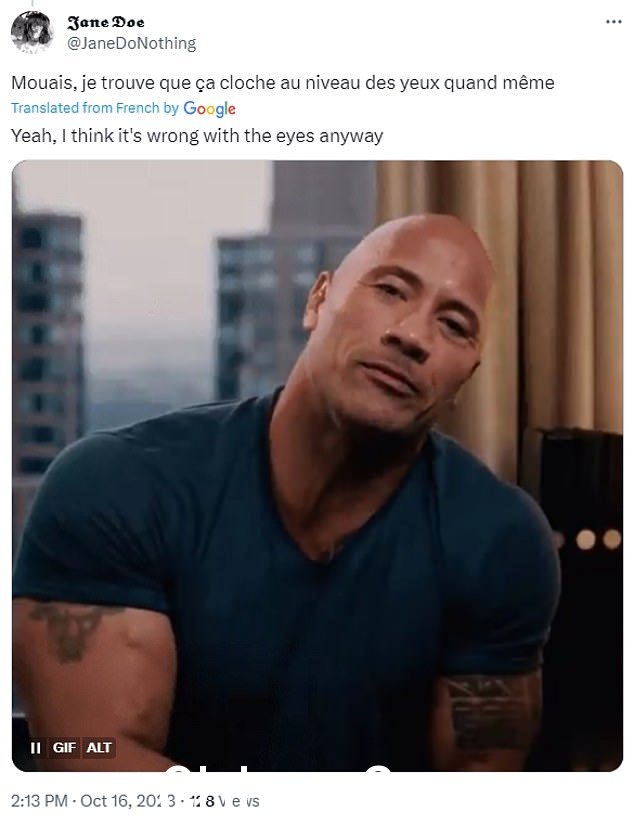The width and height of the screenshot is (634, 825).
Task: Select the original French tweet text
Action: (283, 83)
